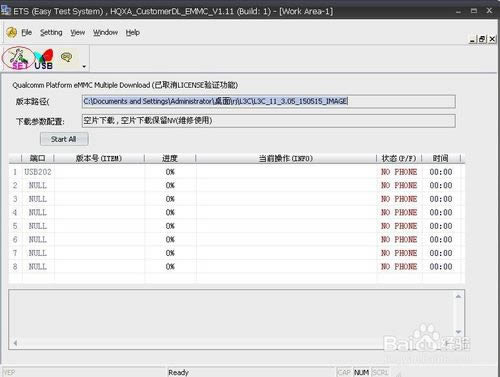This screenshot has height=377, width=500.
Task: Click the NO PHONE status in row 1
Action: click(x=399, y=172)
